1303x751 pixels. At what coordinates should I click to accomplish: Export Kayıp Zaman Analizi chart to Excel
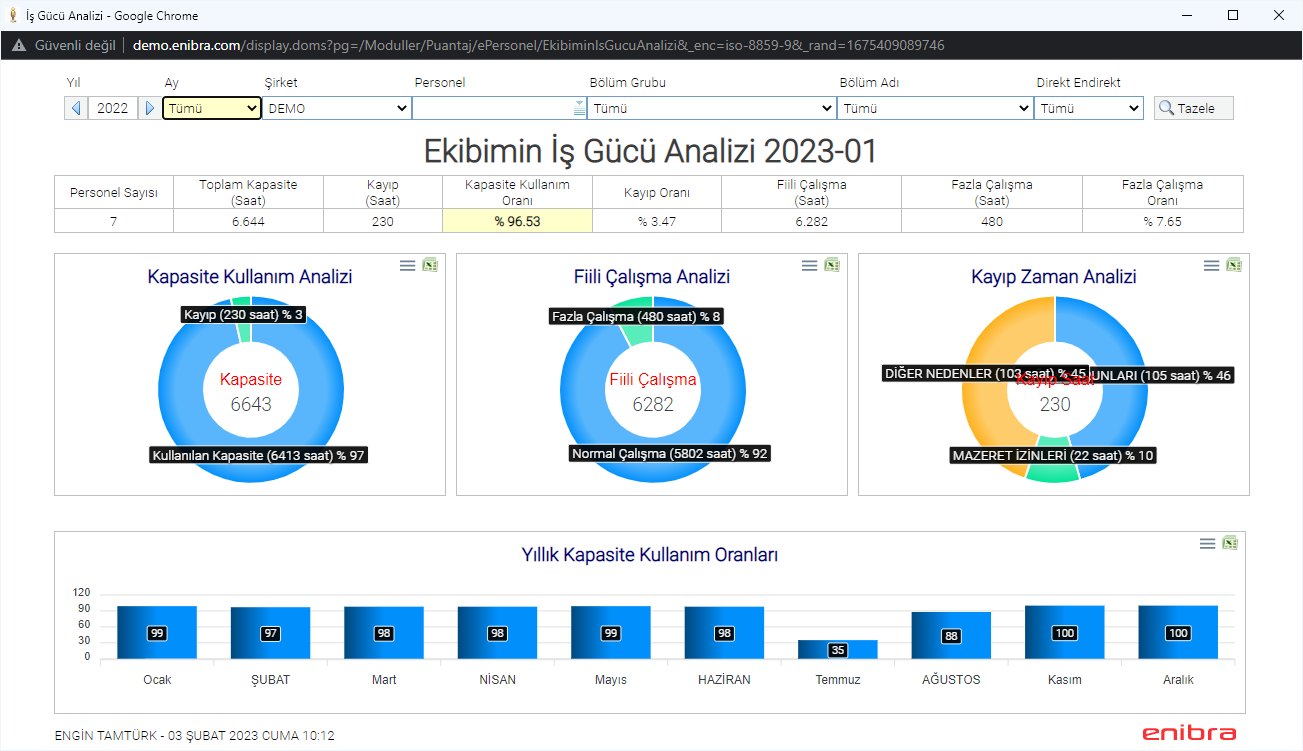point(1234,265)
